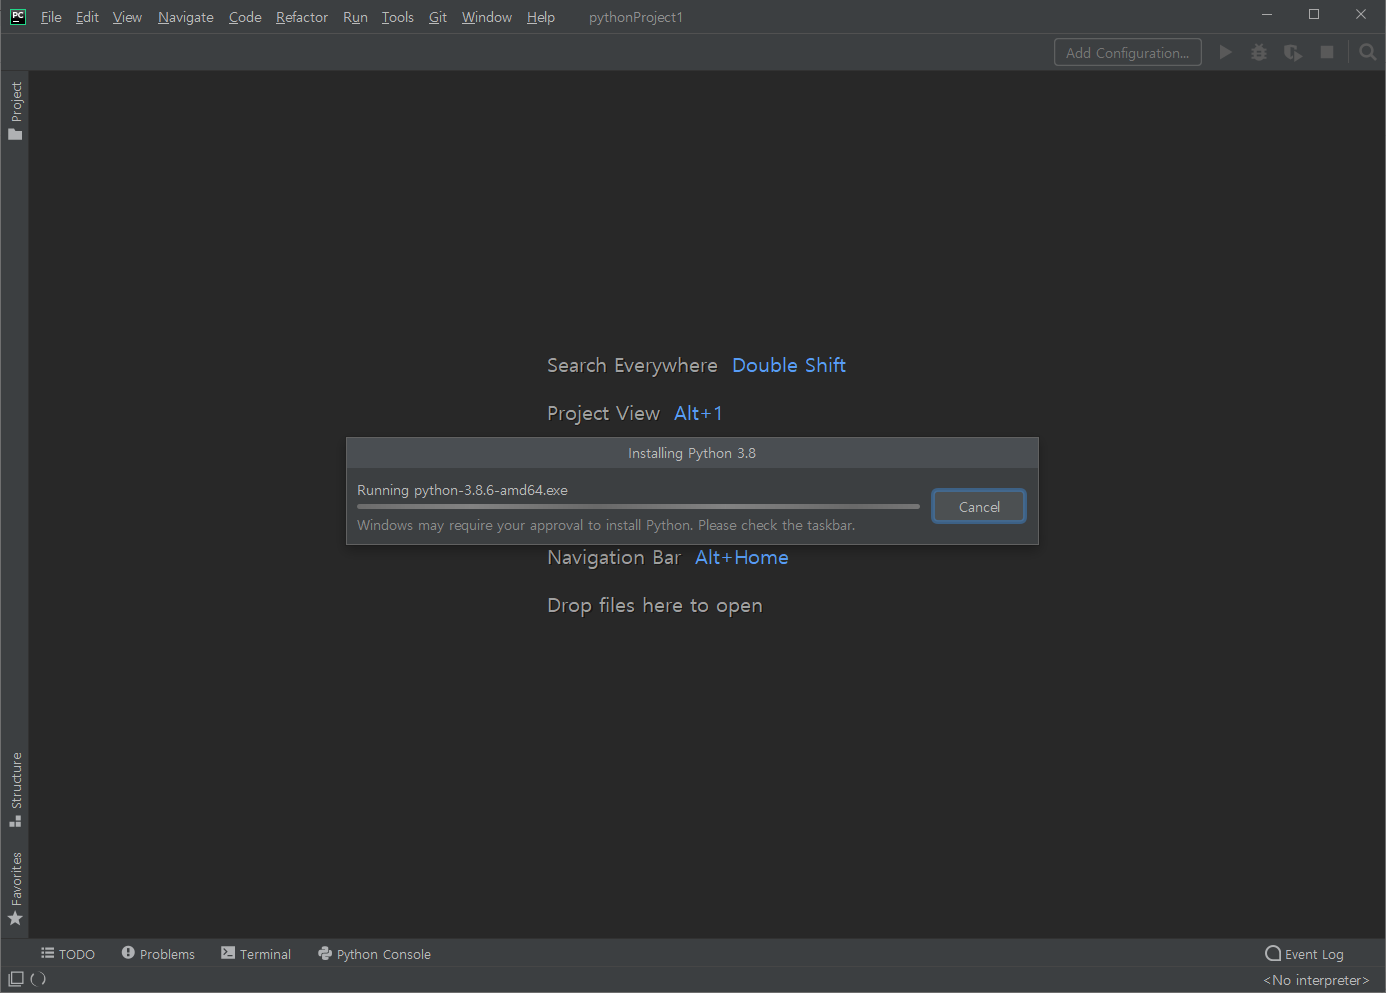Click the Double Shift shortcut hint
This screenshot has height=993, width=1386.
pyautogui.click(x=789, y=365)
